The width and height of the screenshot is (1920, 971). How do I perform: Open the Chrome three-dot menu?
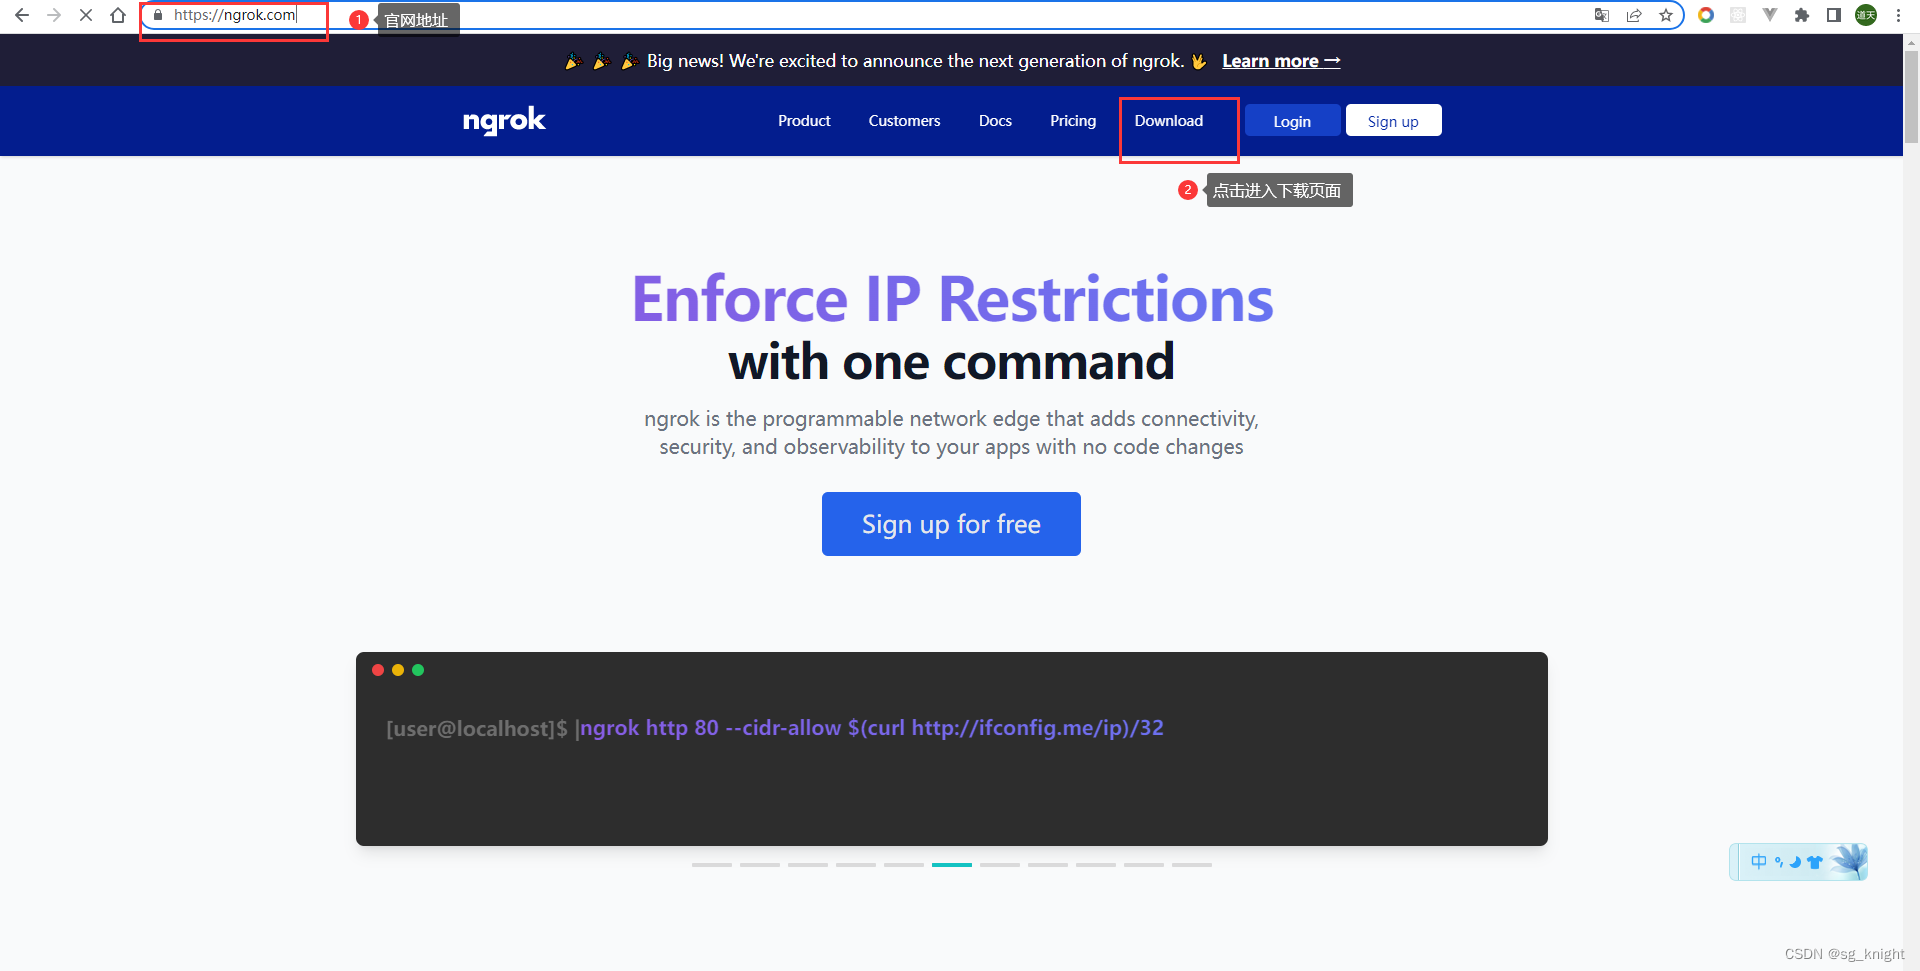coord(1898,15)
